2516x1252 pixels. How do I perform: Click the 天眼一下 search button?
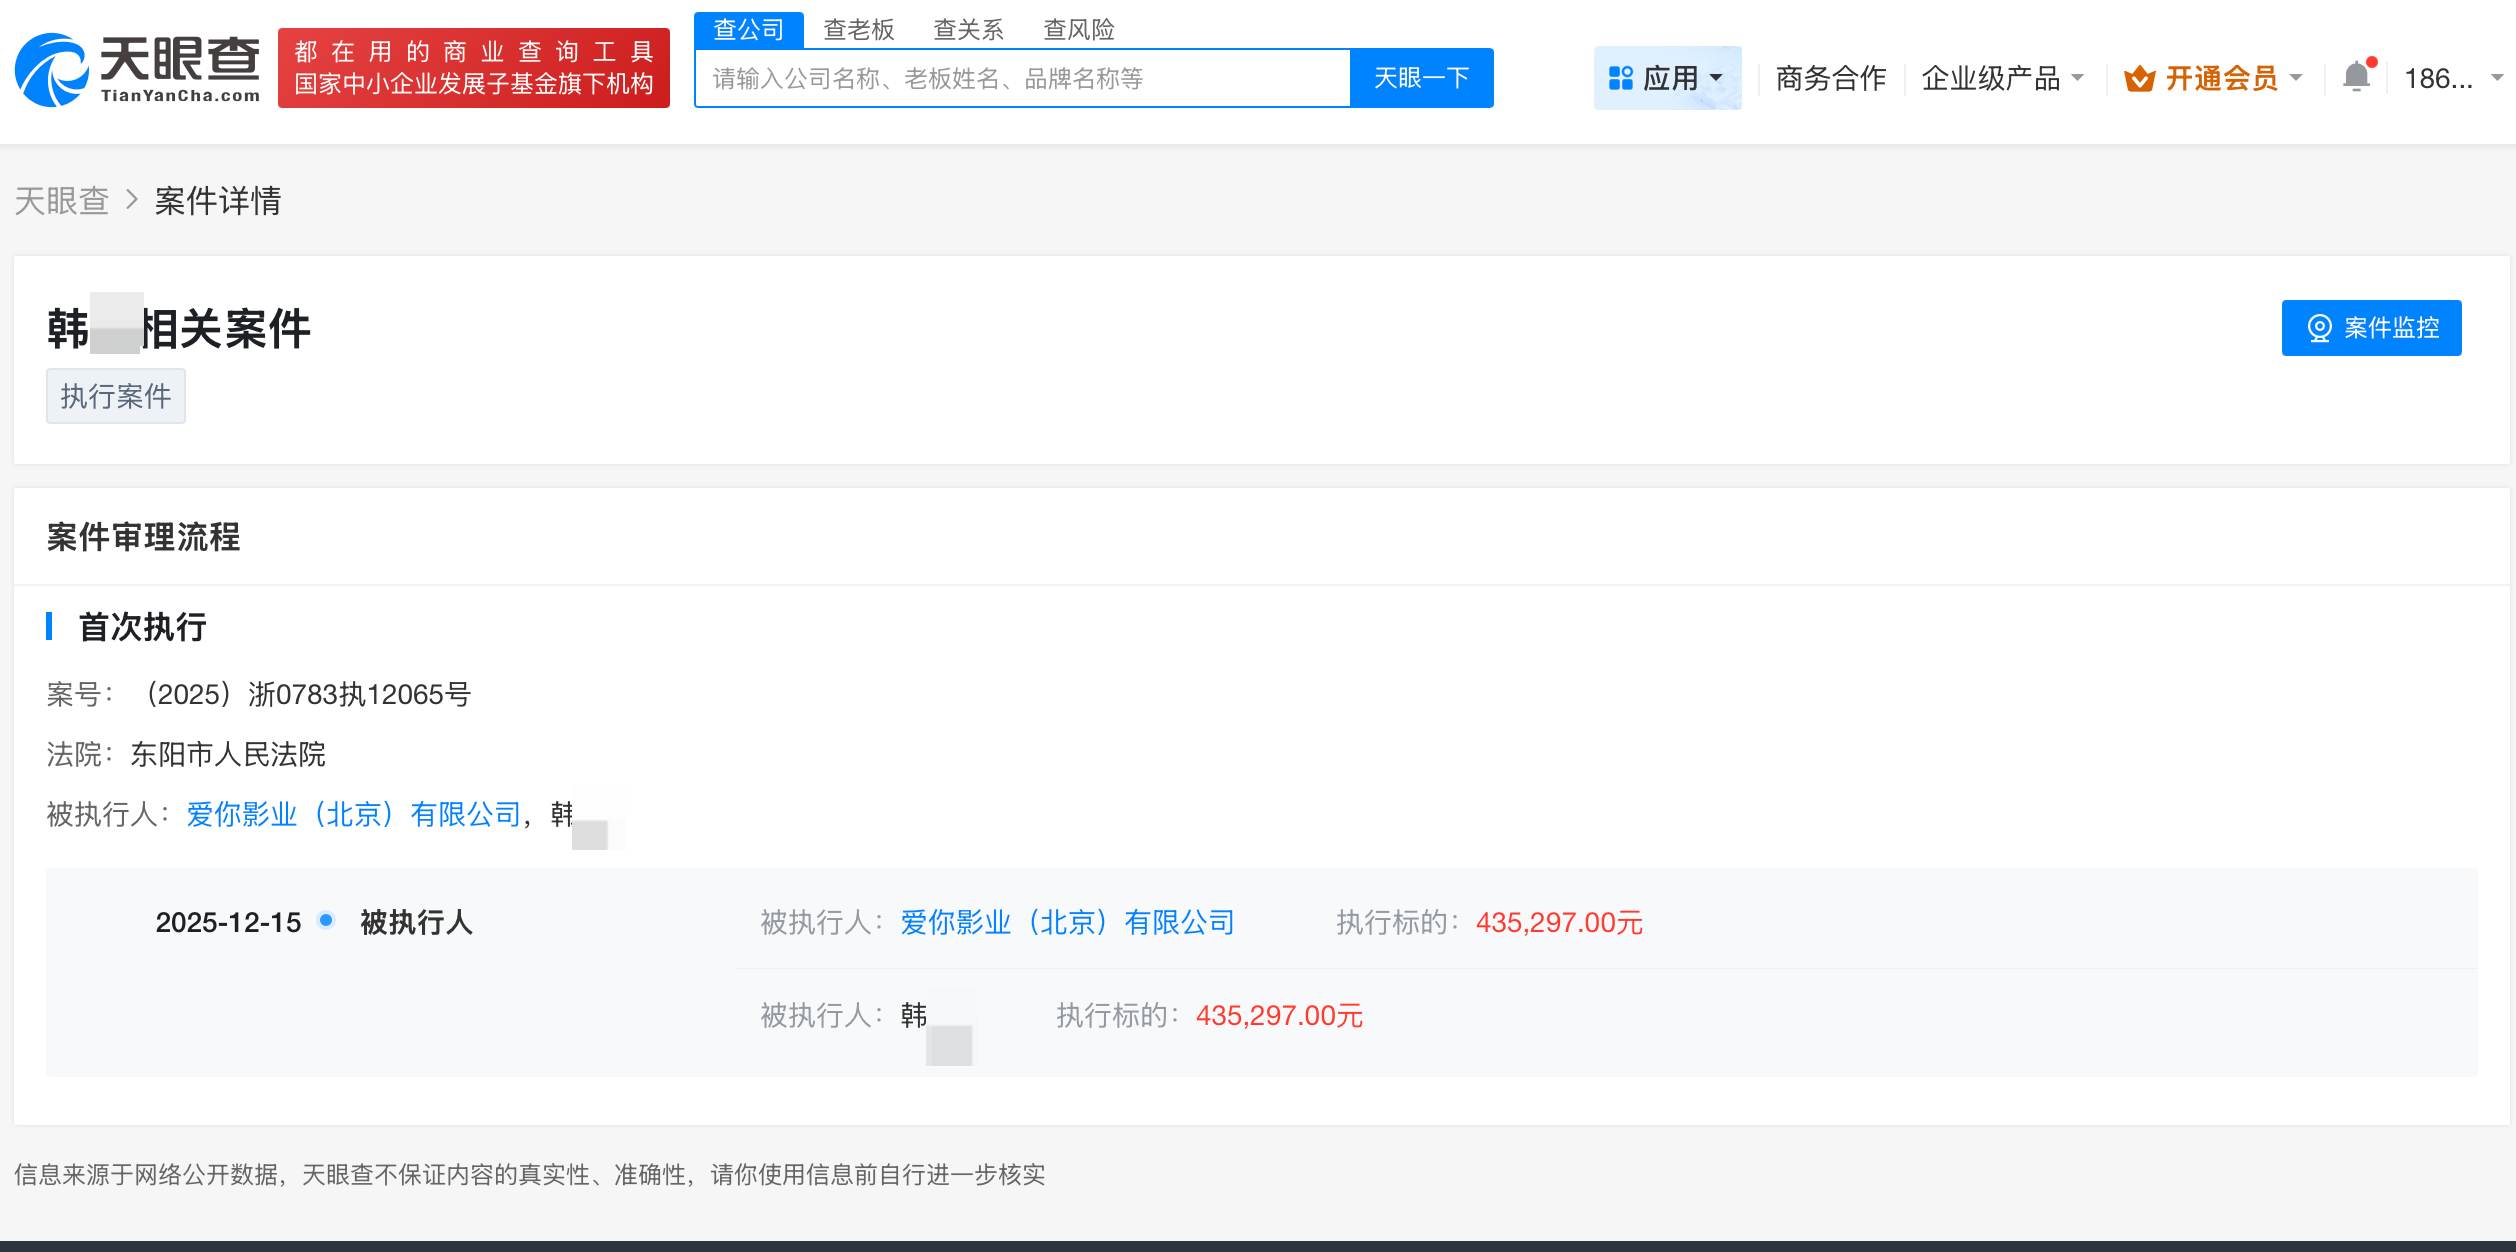tap(1420, 77)
